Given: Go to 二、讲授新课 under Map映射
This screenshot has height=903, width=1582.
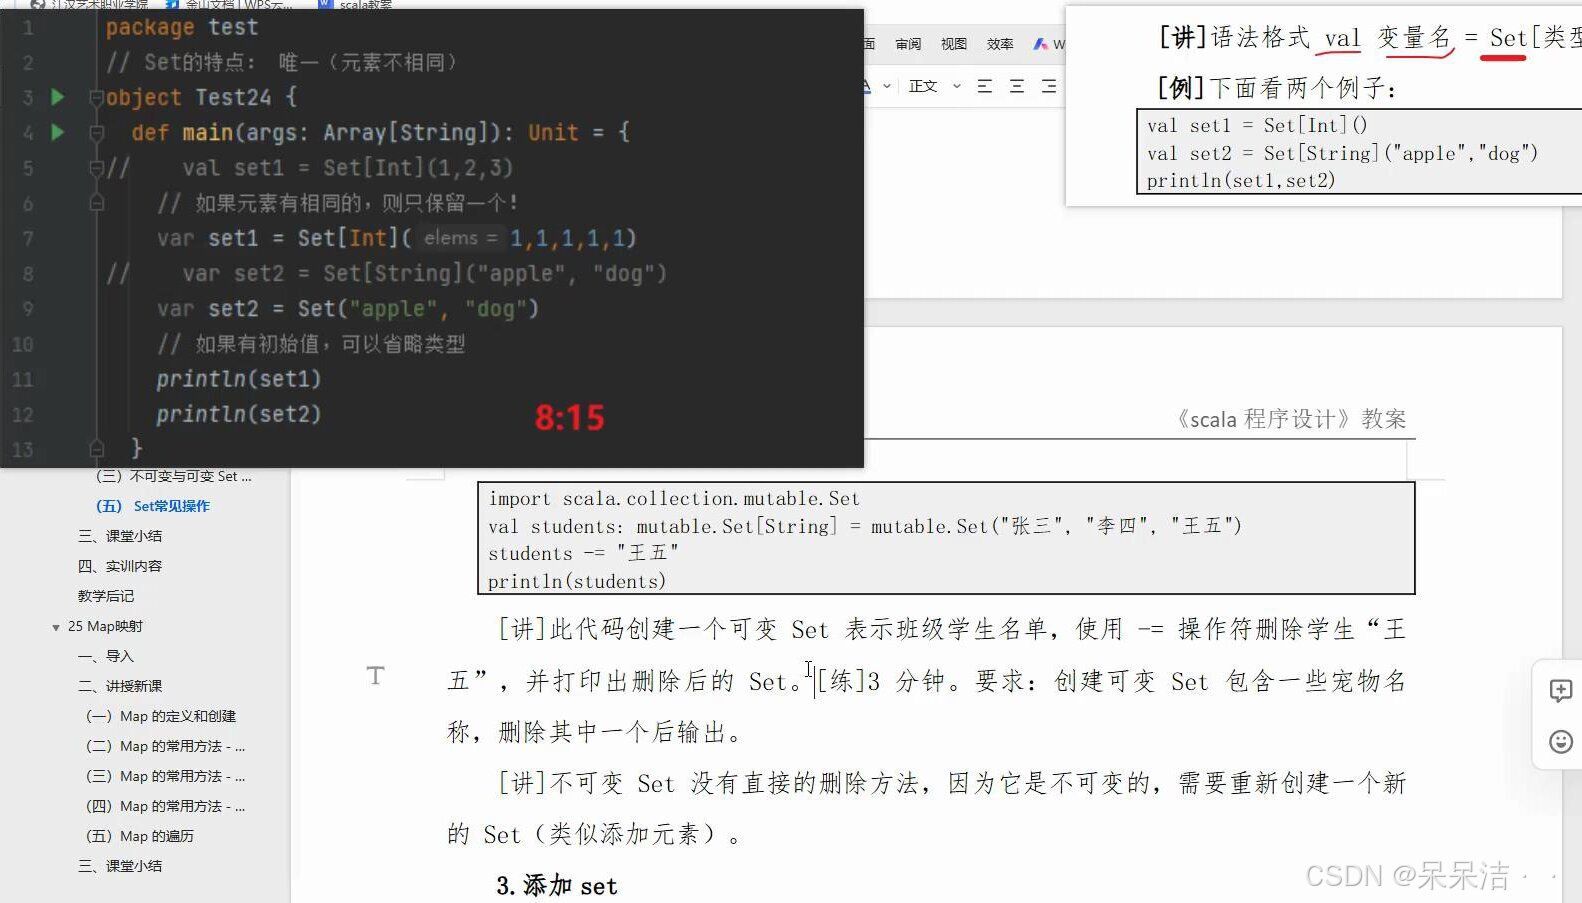Looking at the screenshot, I should coord(119,686).
